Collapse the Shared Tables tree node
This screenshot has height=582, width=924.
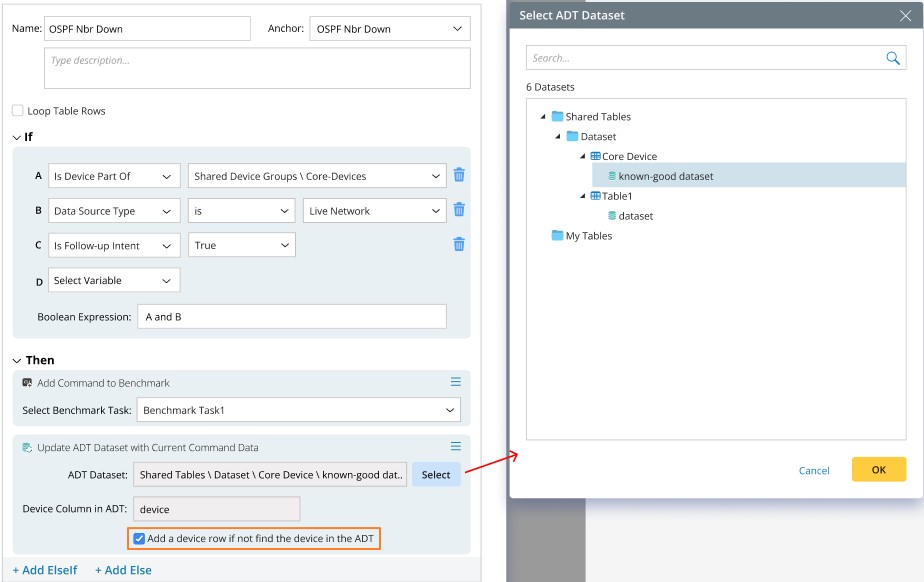pyautogui.click(x=543, y=117)
